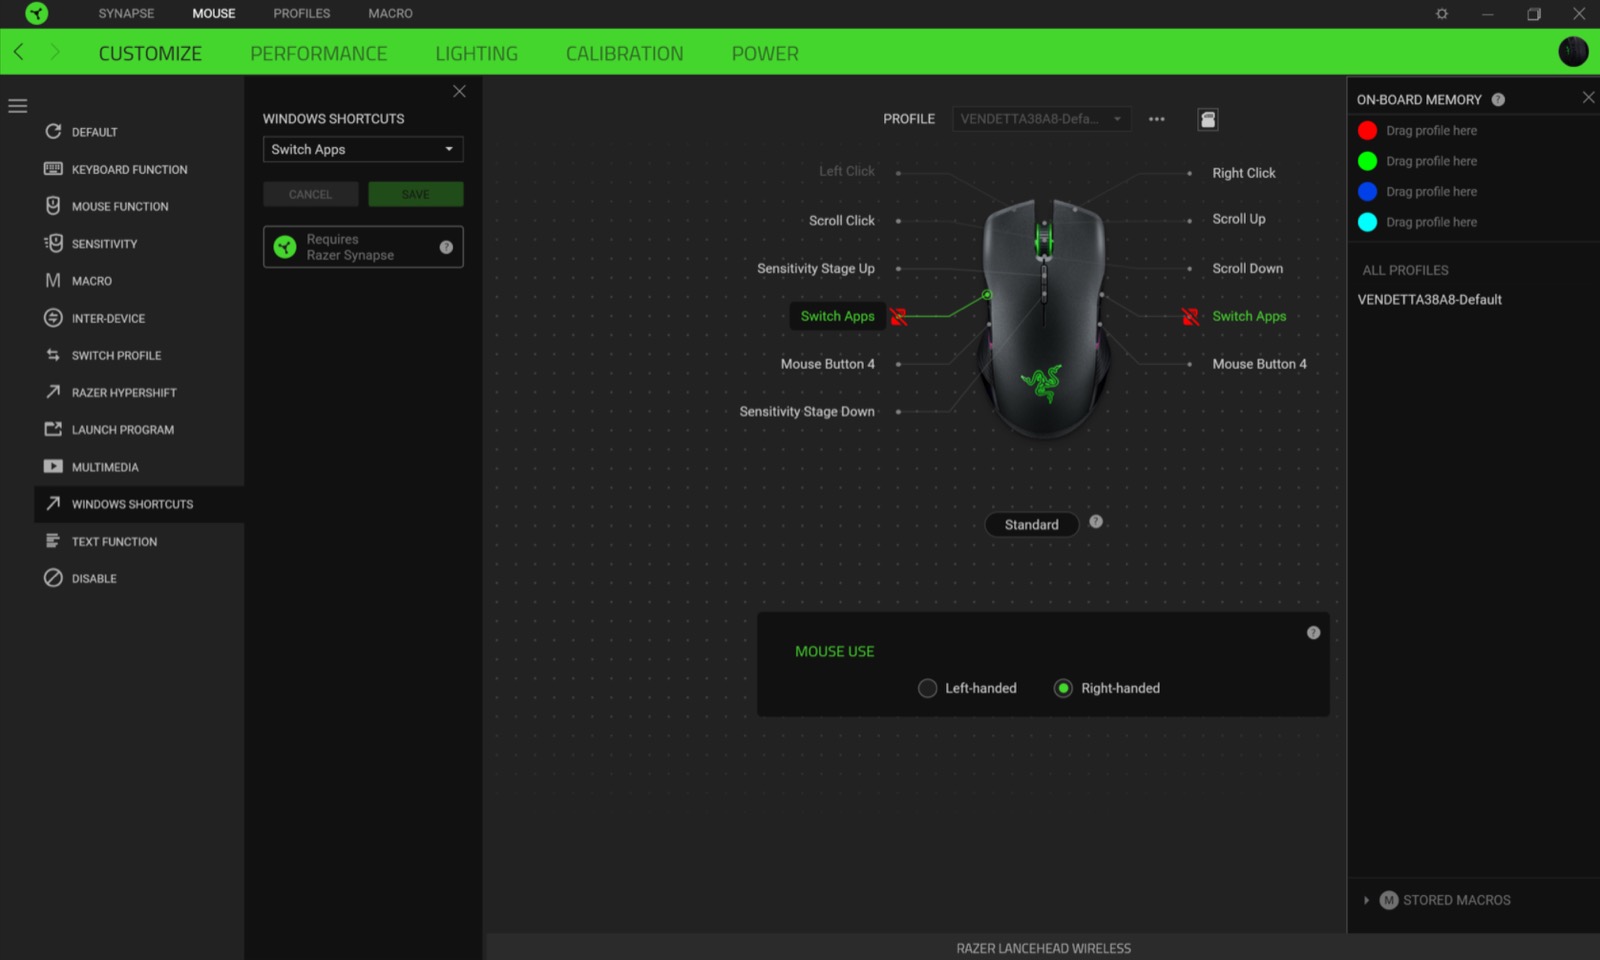
Task: Expand the Stored Macros section
Action: pos(1367,900)
